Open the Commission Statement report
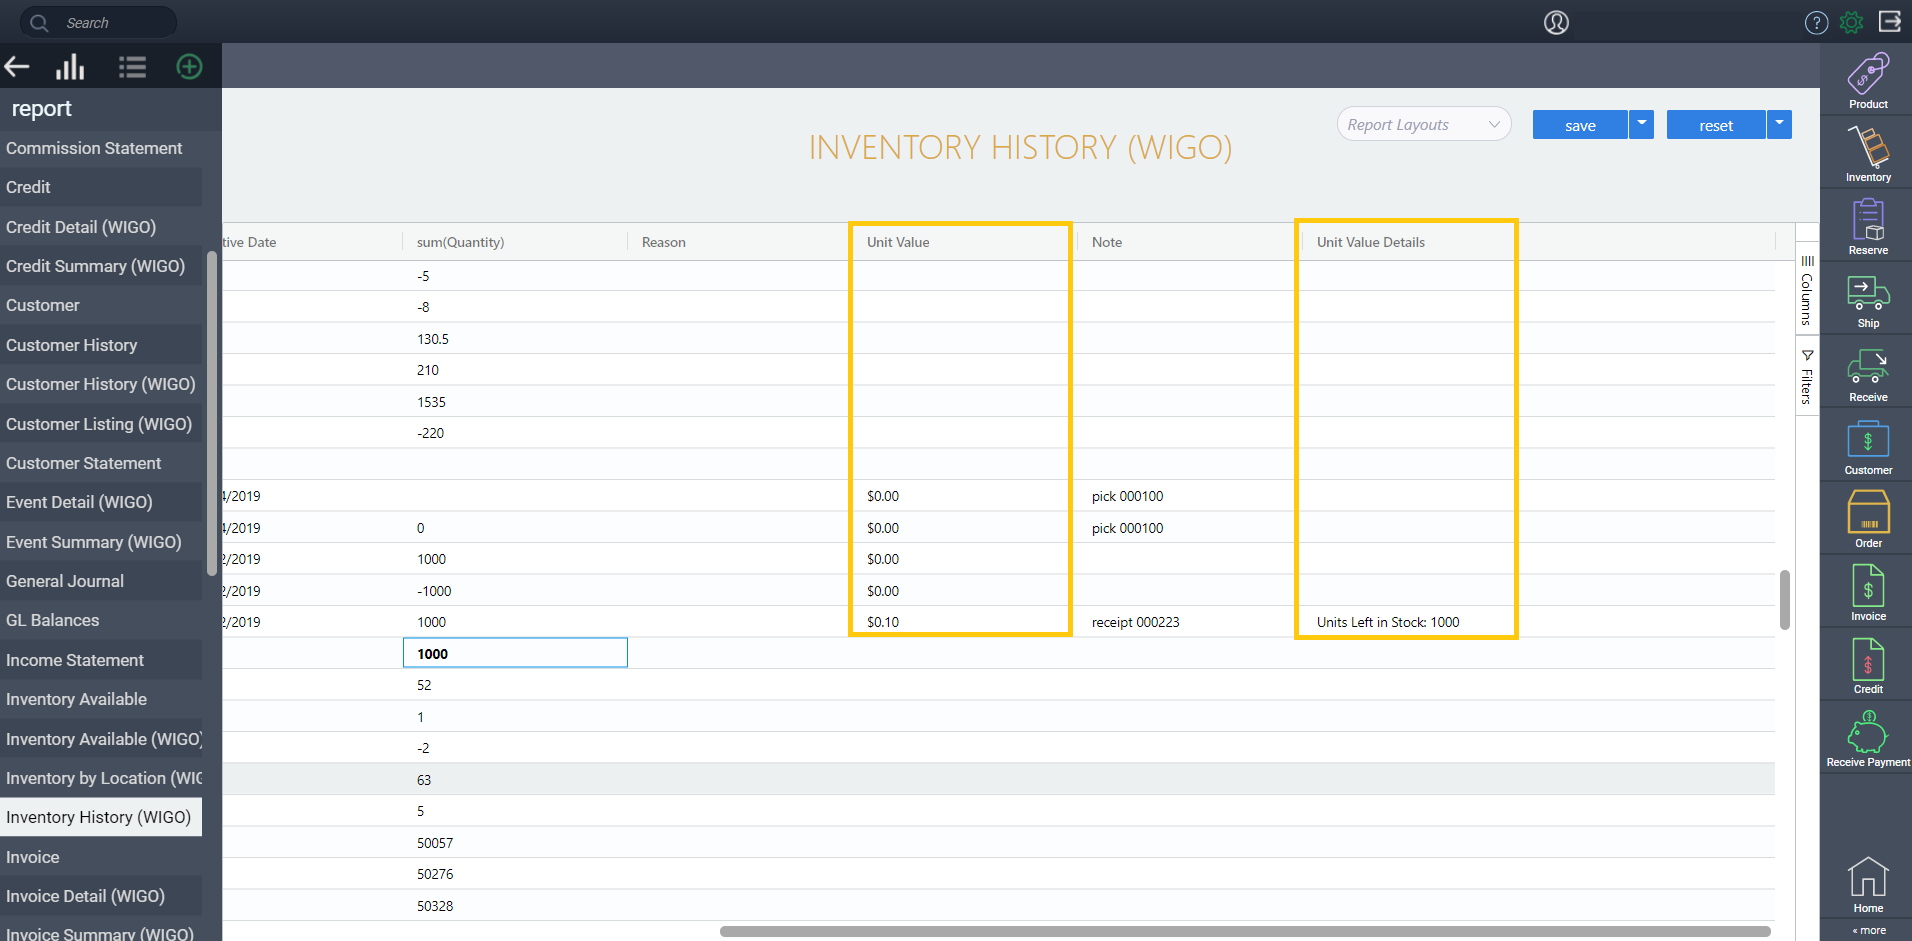The image size is (1912, 941). click(101, 148)
